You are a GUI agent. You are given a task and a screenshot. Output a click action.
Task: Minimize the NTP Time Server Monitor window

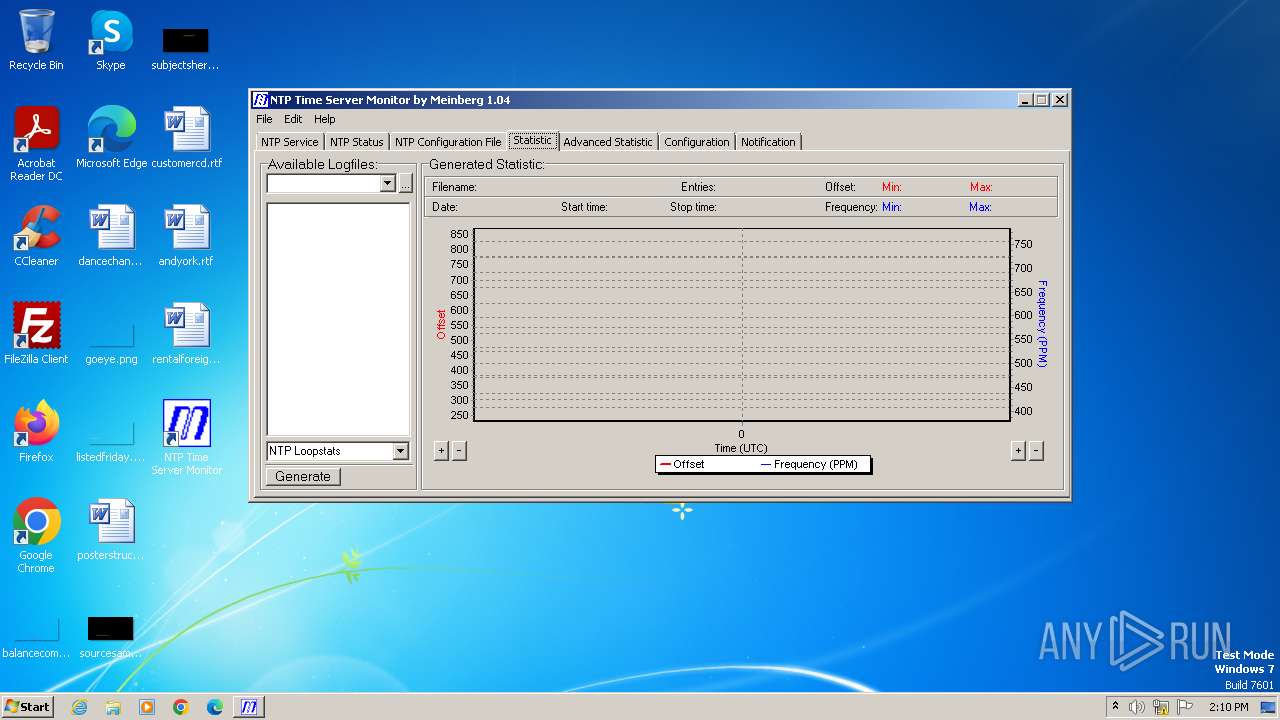click(x=1026, y=100)
